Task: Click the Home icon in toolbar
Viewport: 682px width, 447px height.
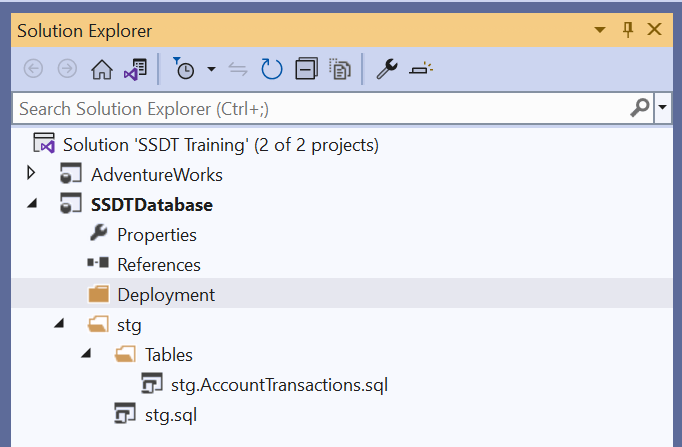Action: pyautogui.click(x=101, y=69)
